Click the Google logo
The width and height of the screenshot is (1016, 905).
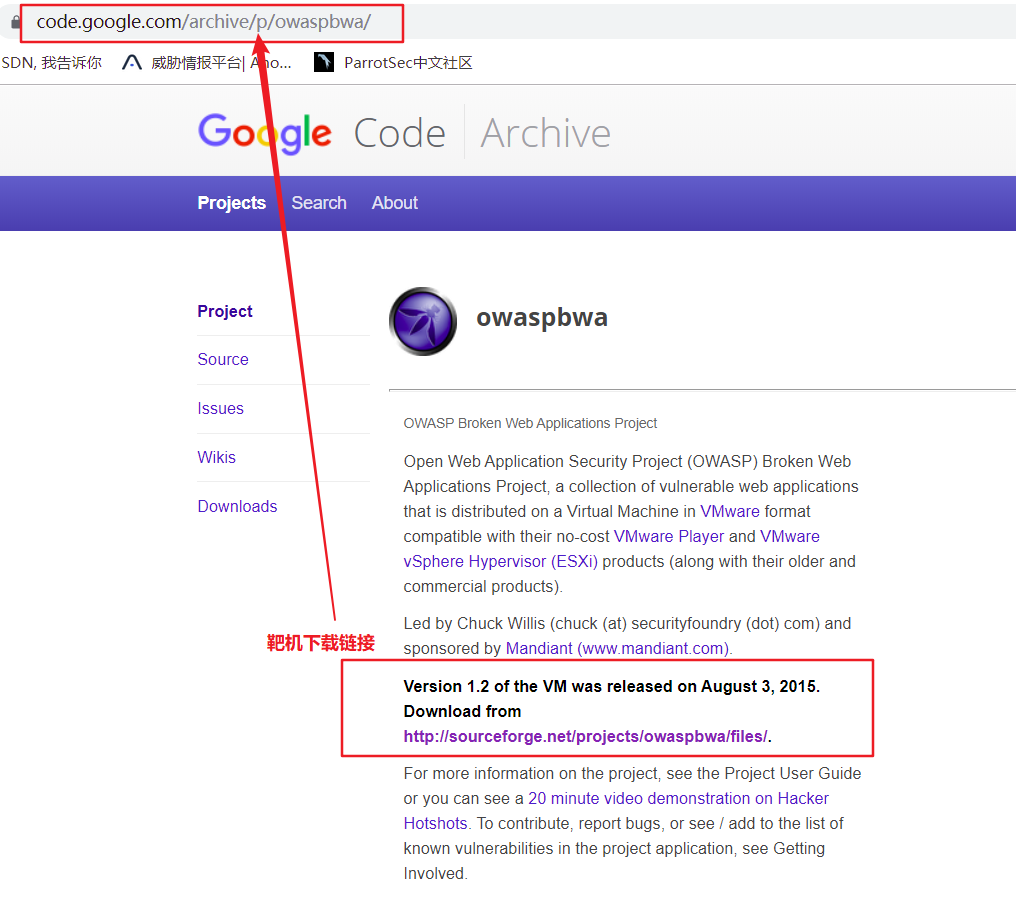(x=265, y=133)
